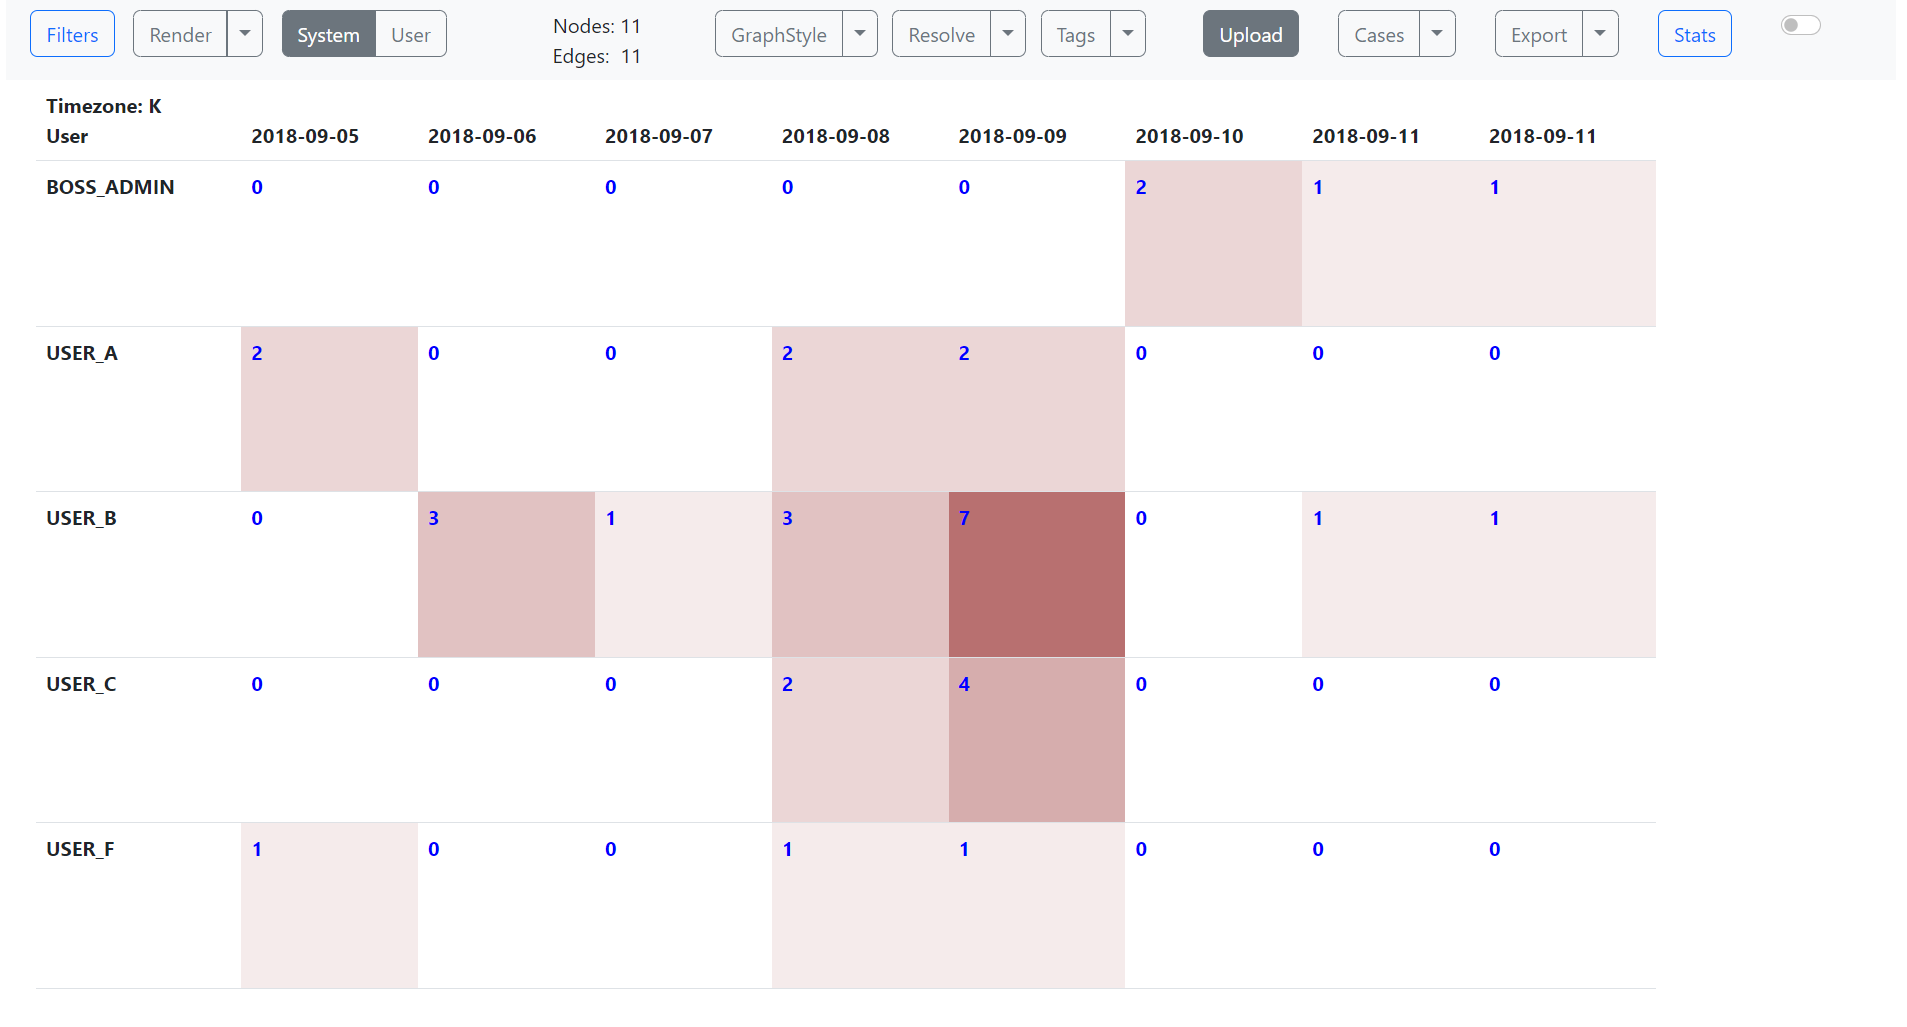The height and width of the screenshot is (1027, 1907).
Task: Expand the Cases dropdown arrow
Action: pos(1437,34)
